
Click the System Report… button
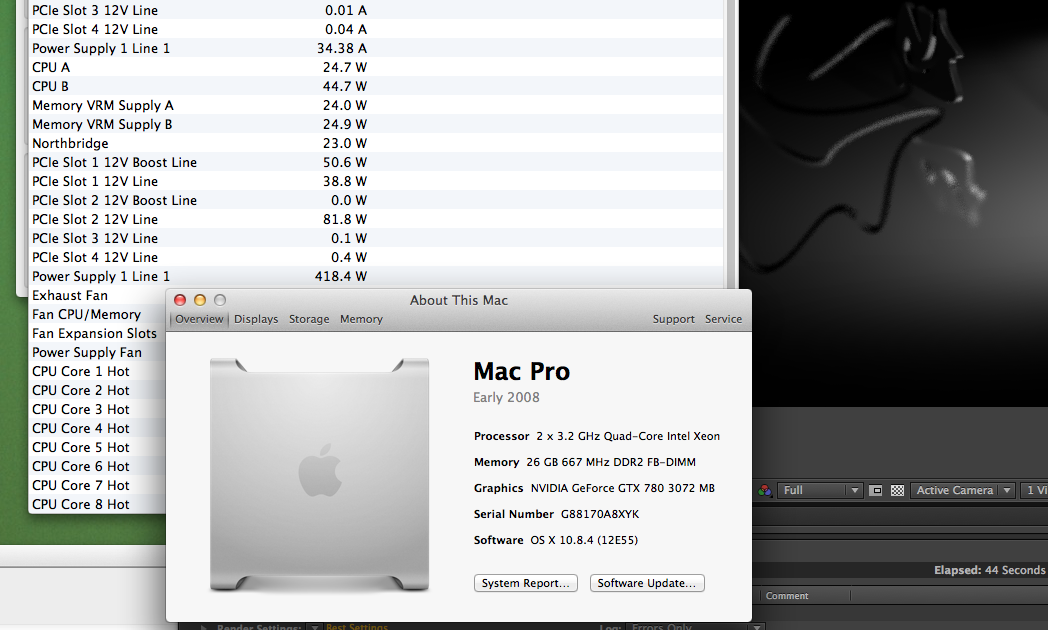pyautogui.click(x=525, y=583)
